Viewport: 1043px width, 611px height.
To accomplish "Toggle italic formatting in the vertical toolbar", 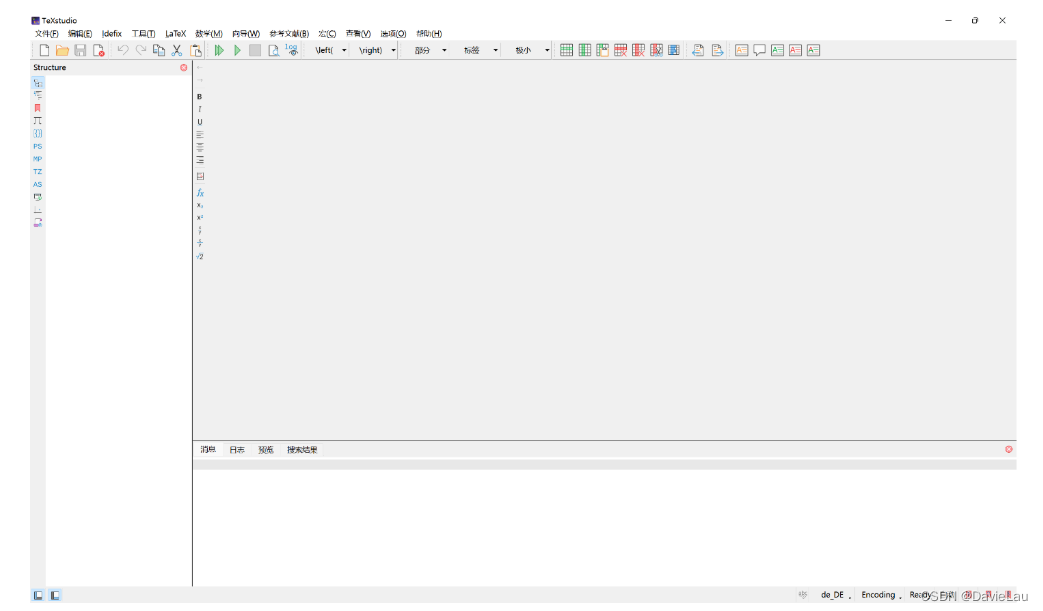I will (x=200, y=110).
